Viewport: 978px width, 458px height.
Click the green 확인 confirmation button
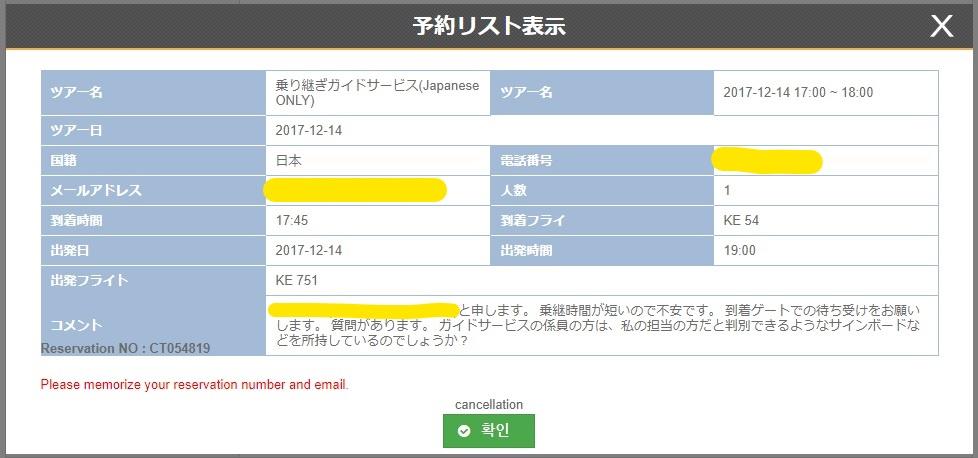pyautogui.click(x=489, y=431)
